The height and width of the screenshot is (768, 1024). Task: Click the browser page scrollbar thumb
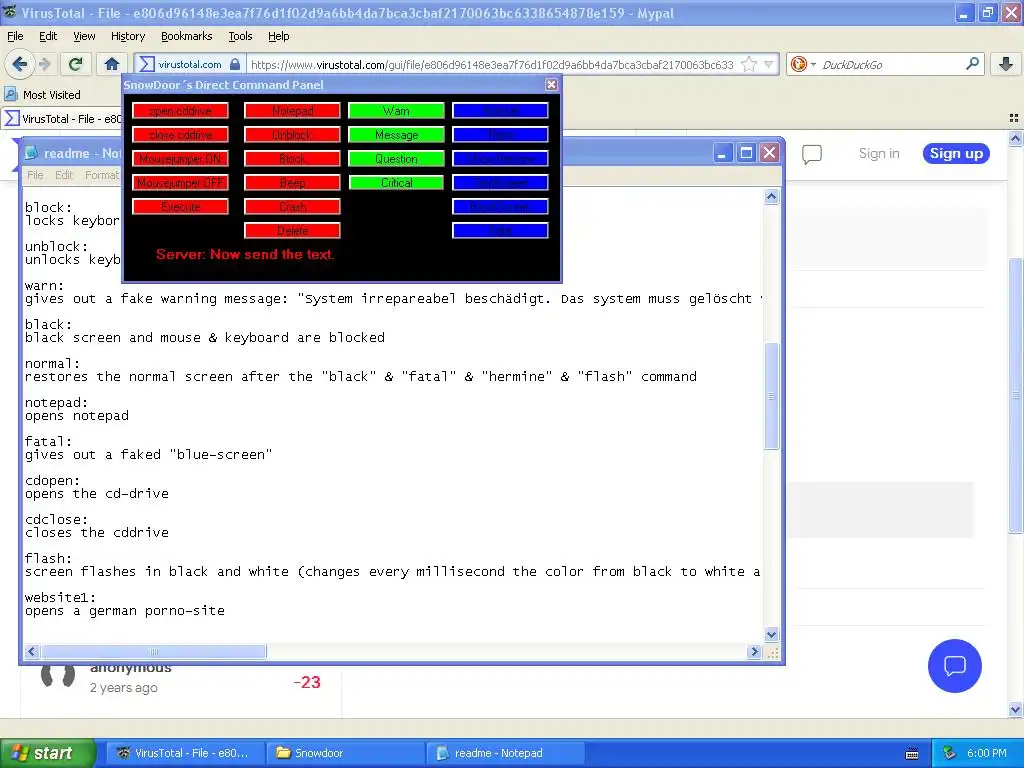click(x=1015, y=396)
